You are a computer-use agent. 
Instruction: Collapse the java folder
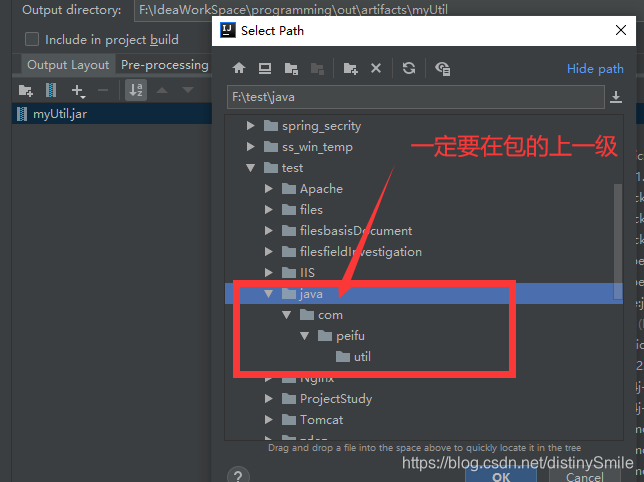click(x=269, y=294)
